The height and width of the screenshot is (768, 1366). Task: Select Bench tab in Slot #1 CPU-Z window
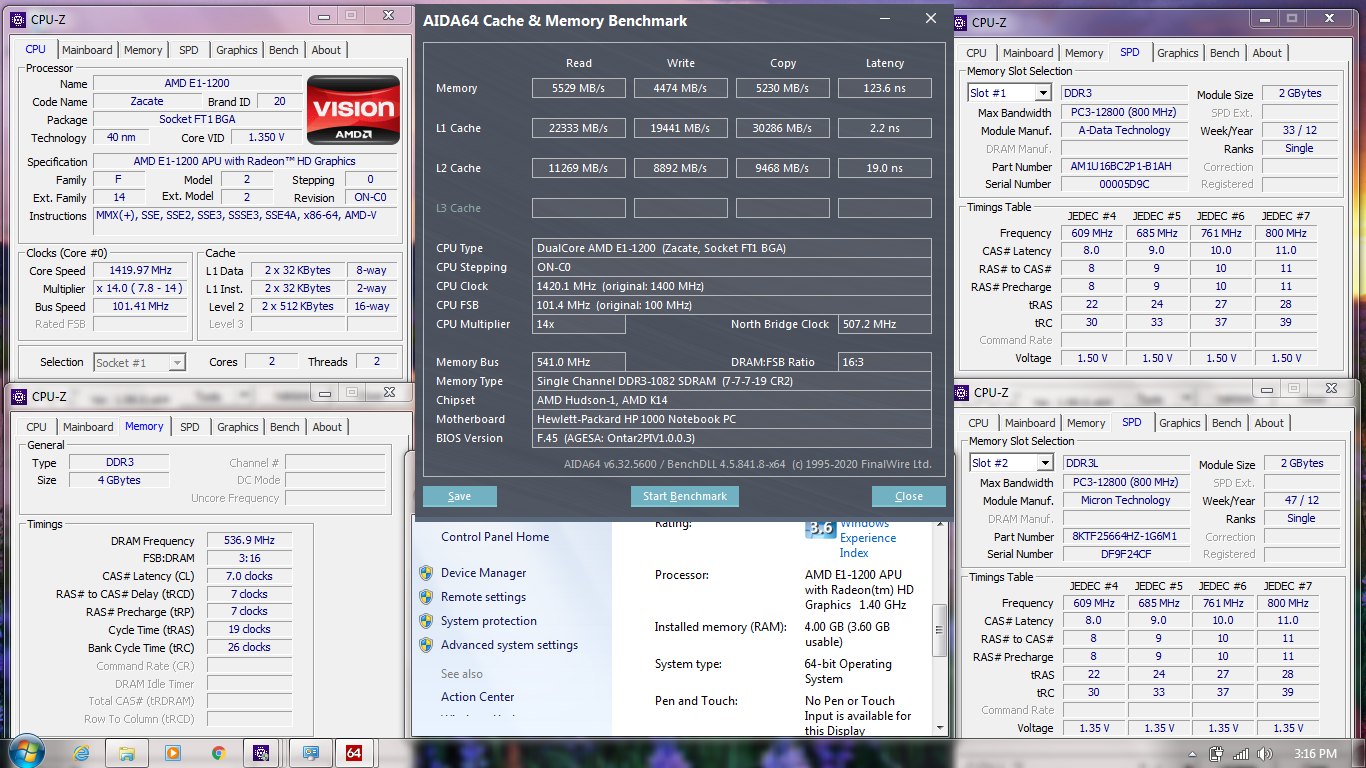[1225, 53]
